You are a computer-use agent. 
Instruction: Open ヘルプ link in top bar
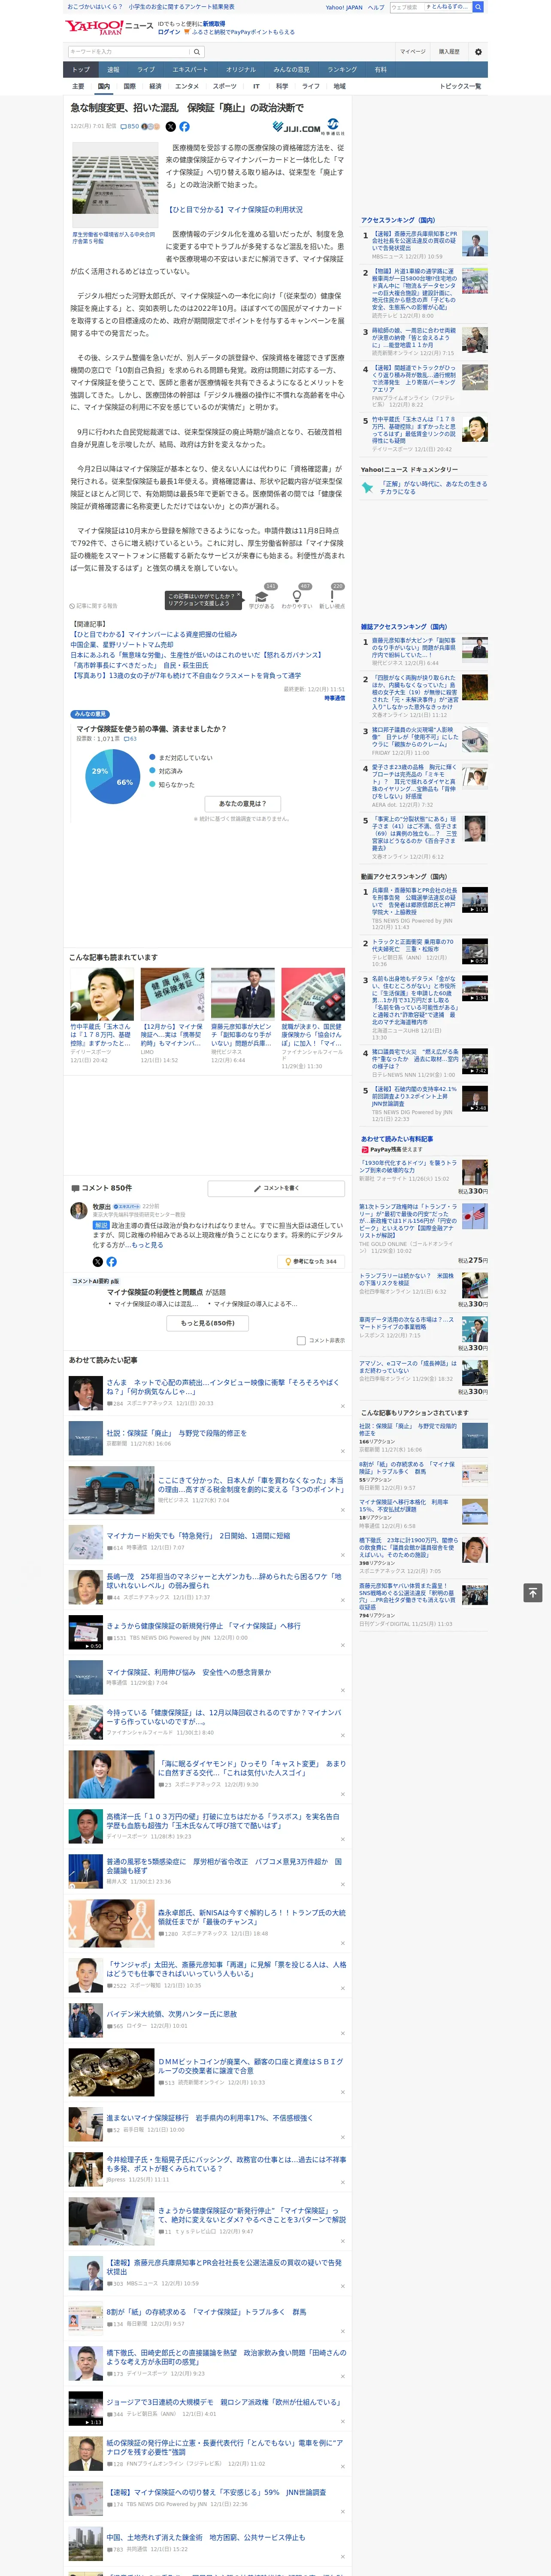(x=376, y=7)
